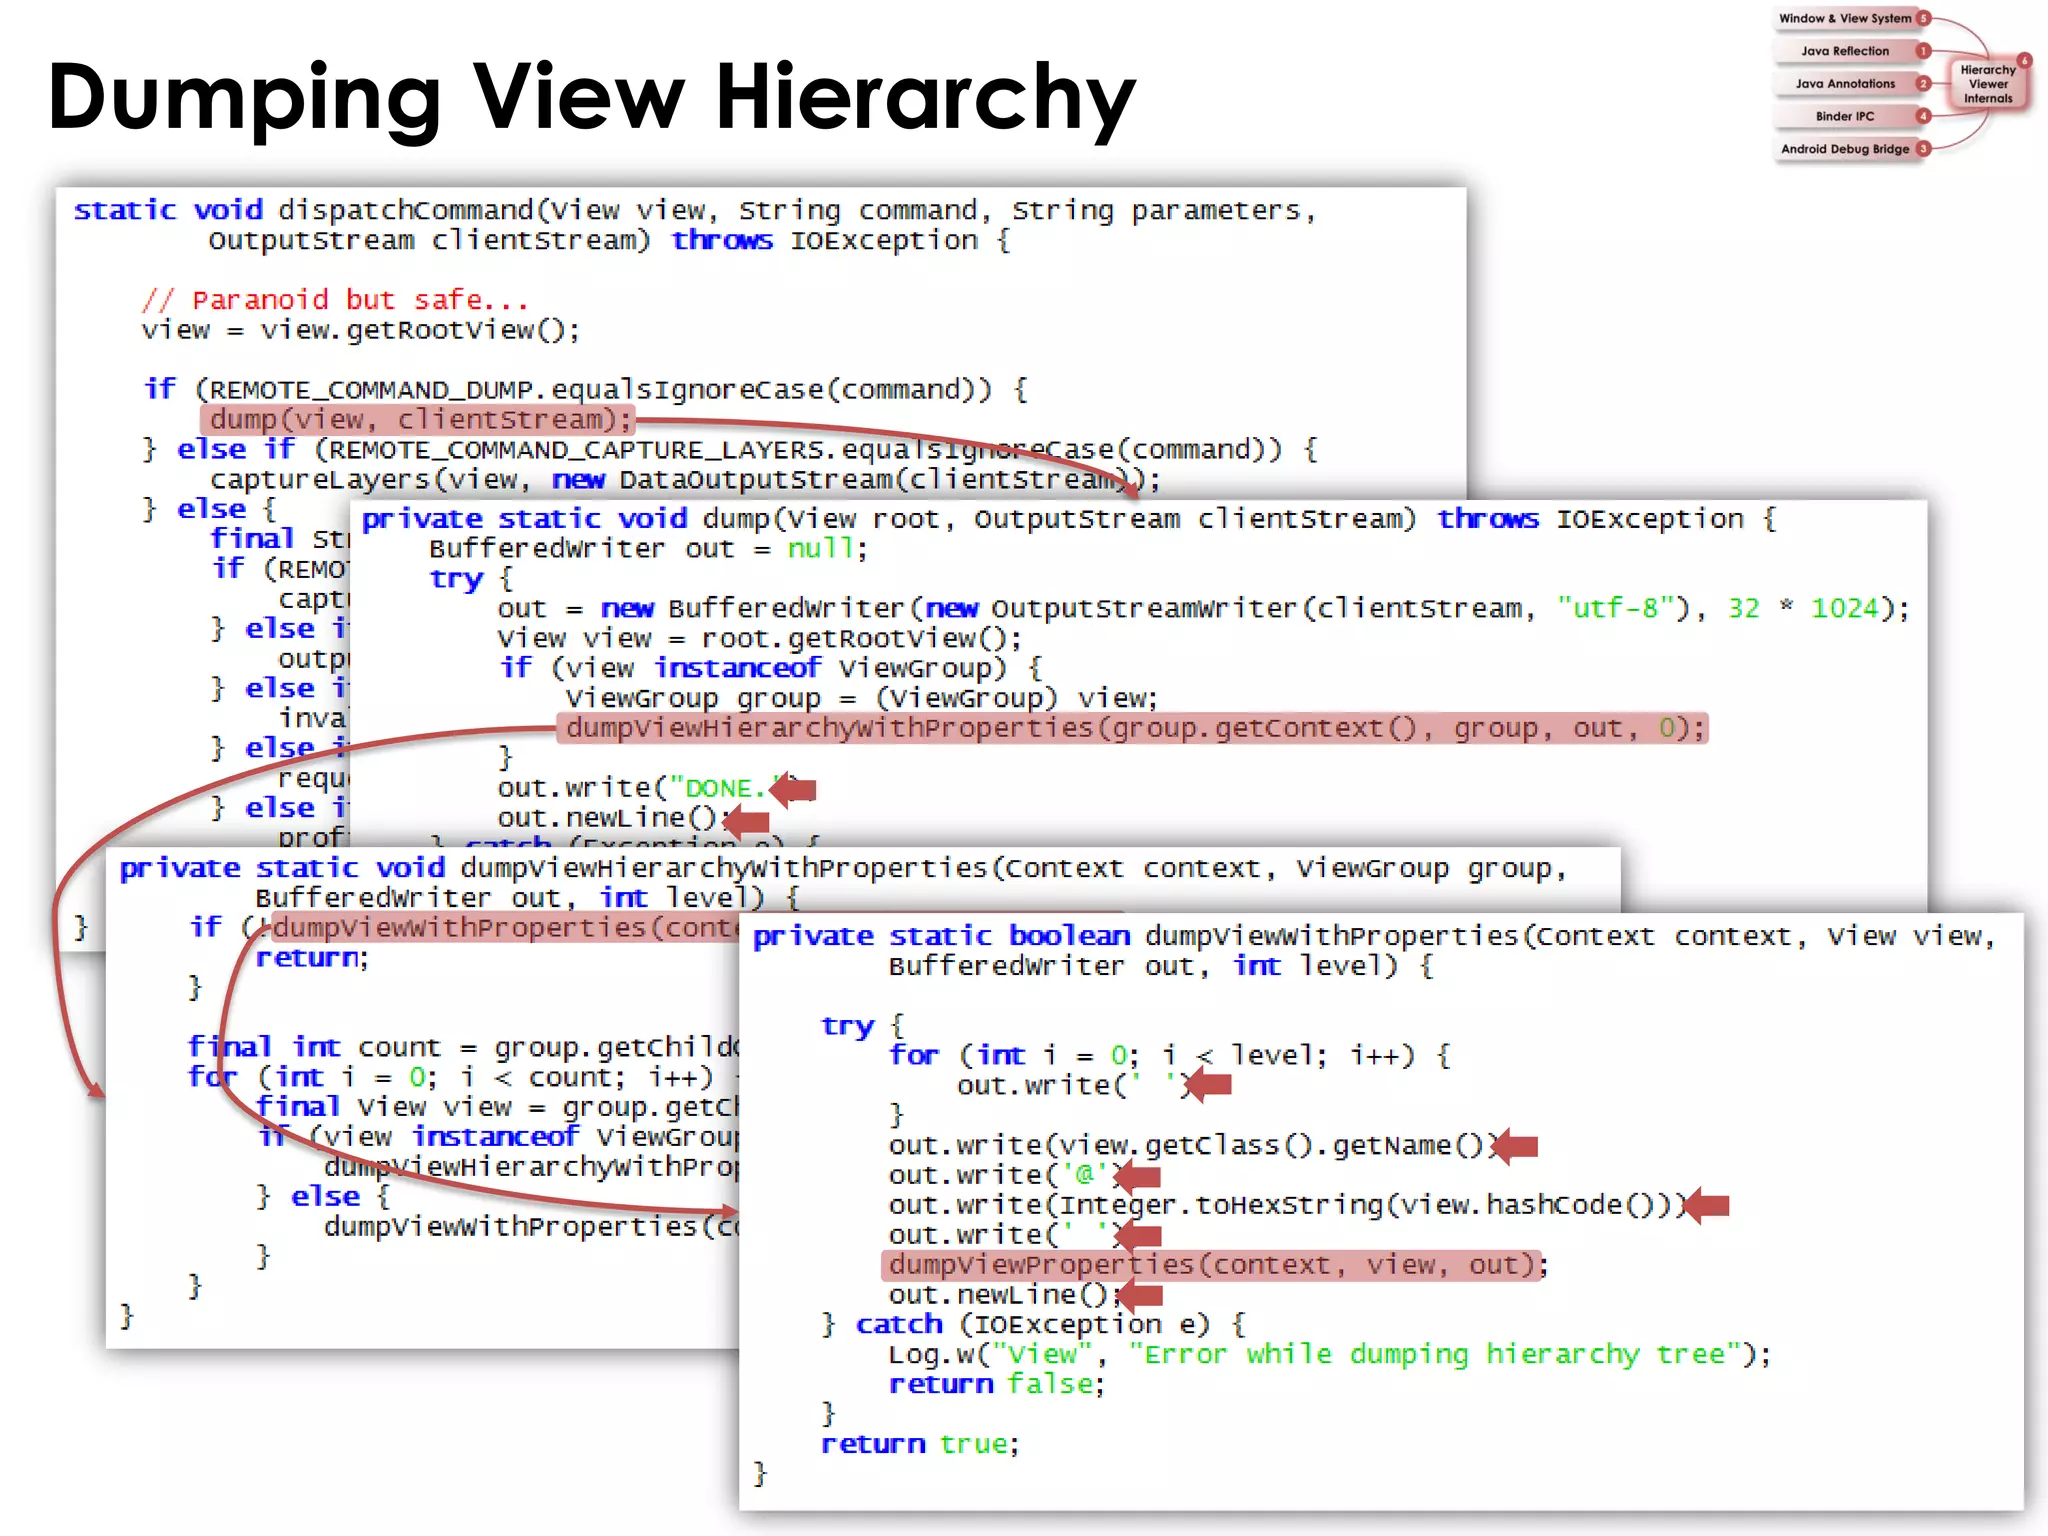2048x1536 pixels.
Task: Click the 'private static void dump(View root' signature
Action: click(1069, 519)
